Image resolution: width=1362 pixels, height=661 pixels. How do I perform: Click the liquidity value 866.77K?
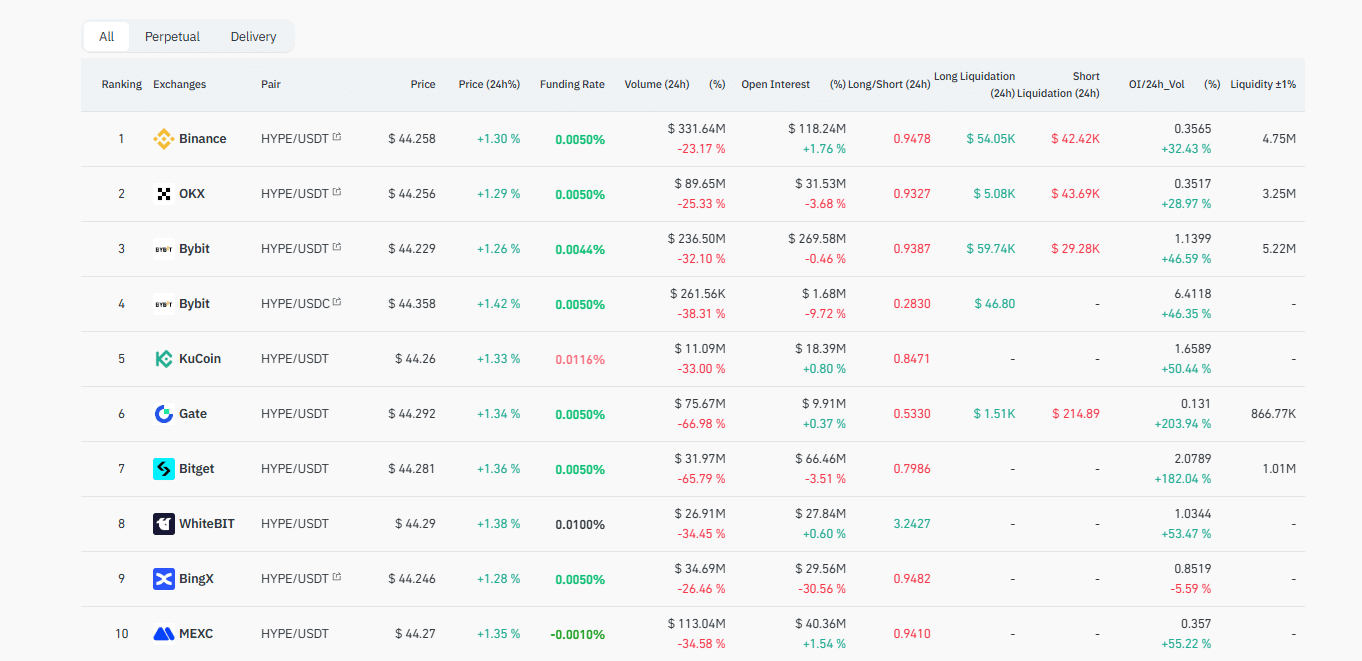1273,414
